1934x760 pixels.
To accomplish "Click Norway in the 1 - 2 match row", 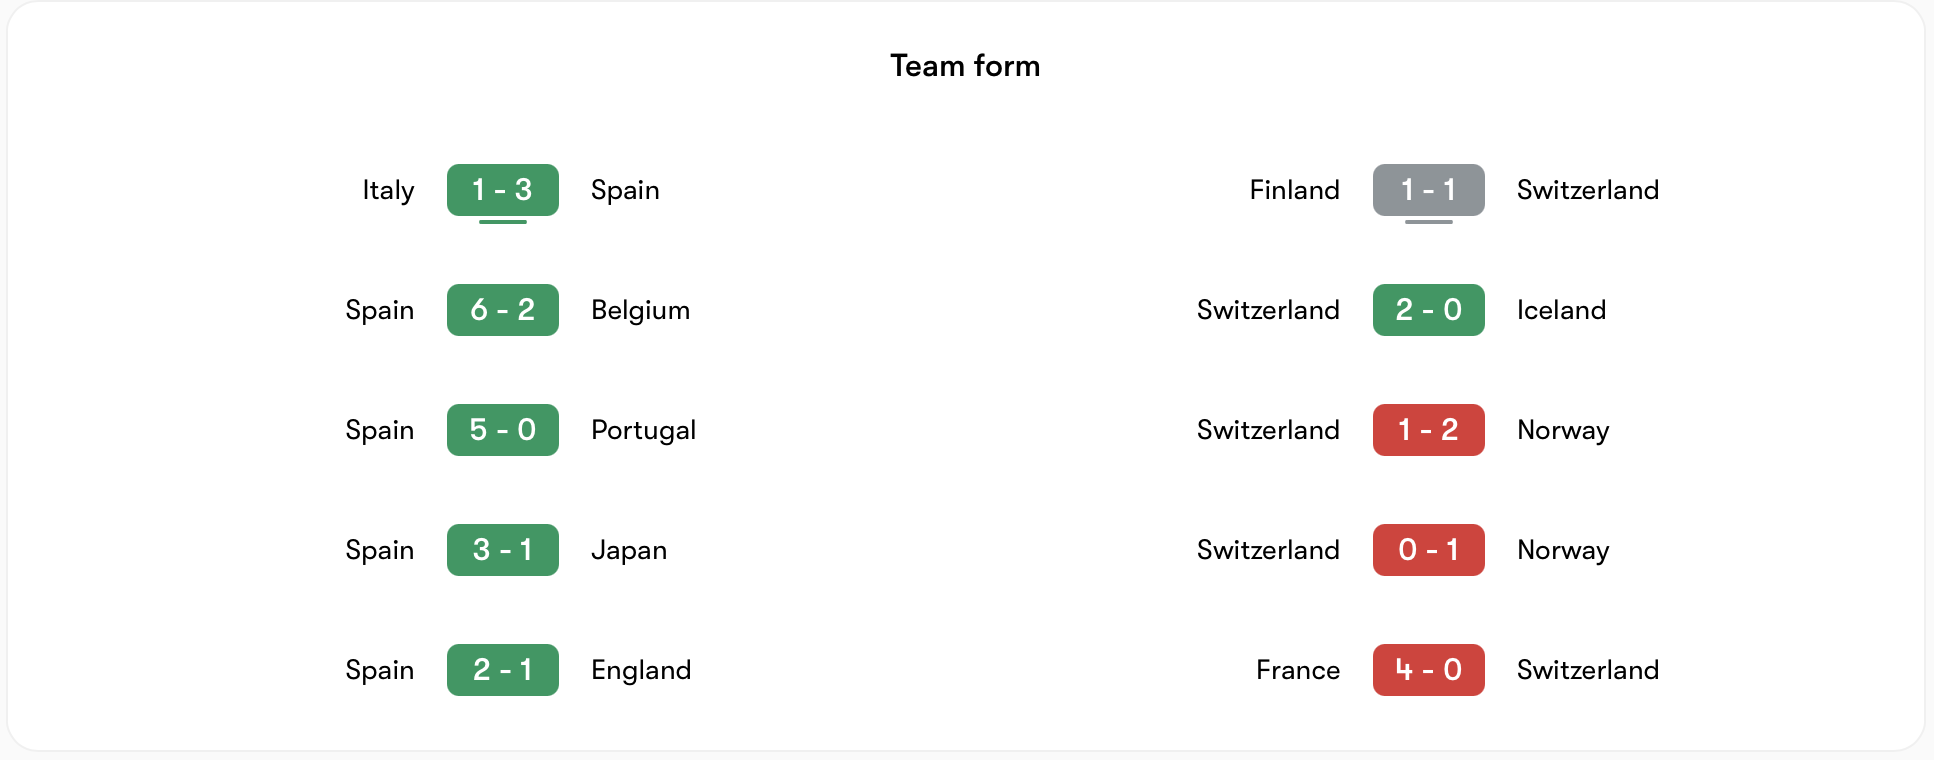I will 1563,430.
